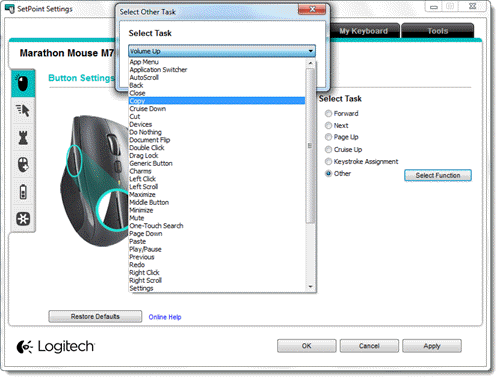Select the Page Up radio option
This screenshot has height=380, width=500.
click(x=328, y=137)
